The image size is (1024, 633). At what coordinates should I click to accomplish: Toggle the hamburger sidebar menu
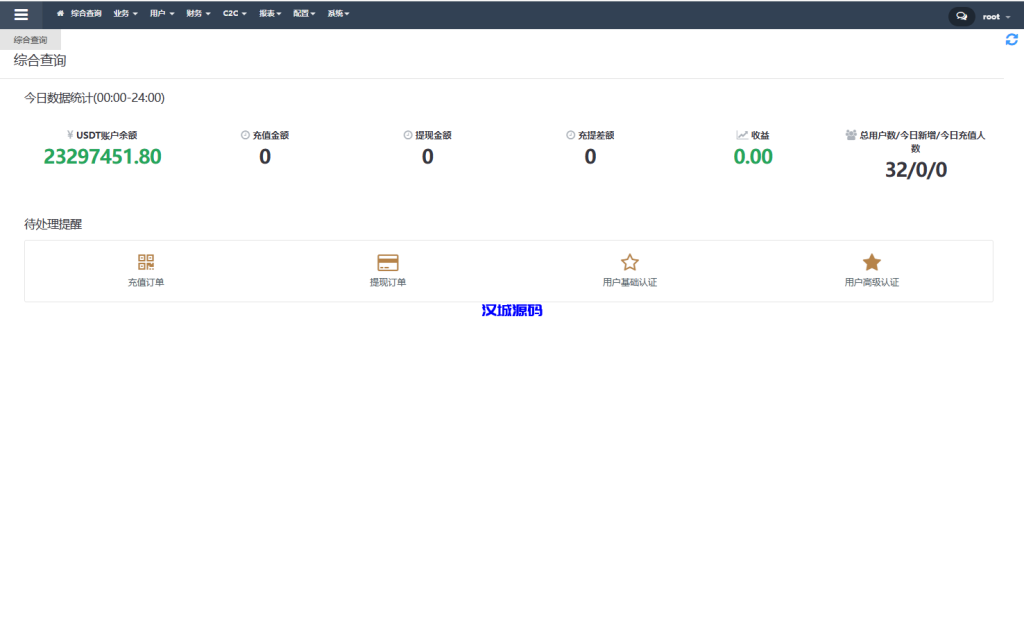[x=21, y=15]
